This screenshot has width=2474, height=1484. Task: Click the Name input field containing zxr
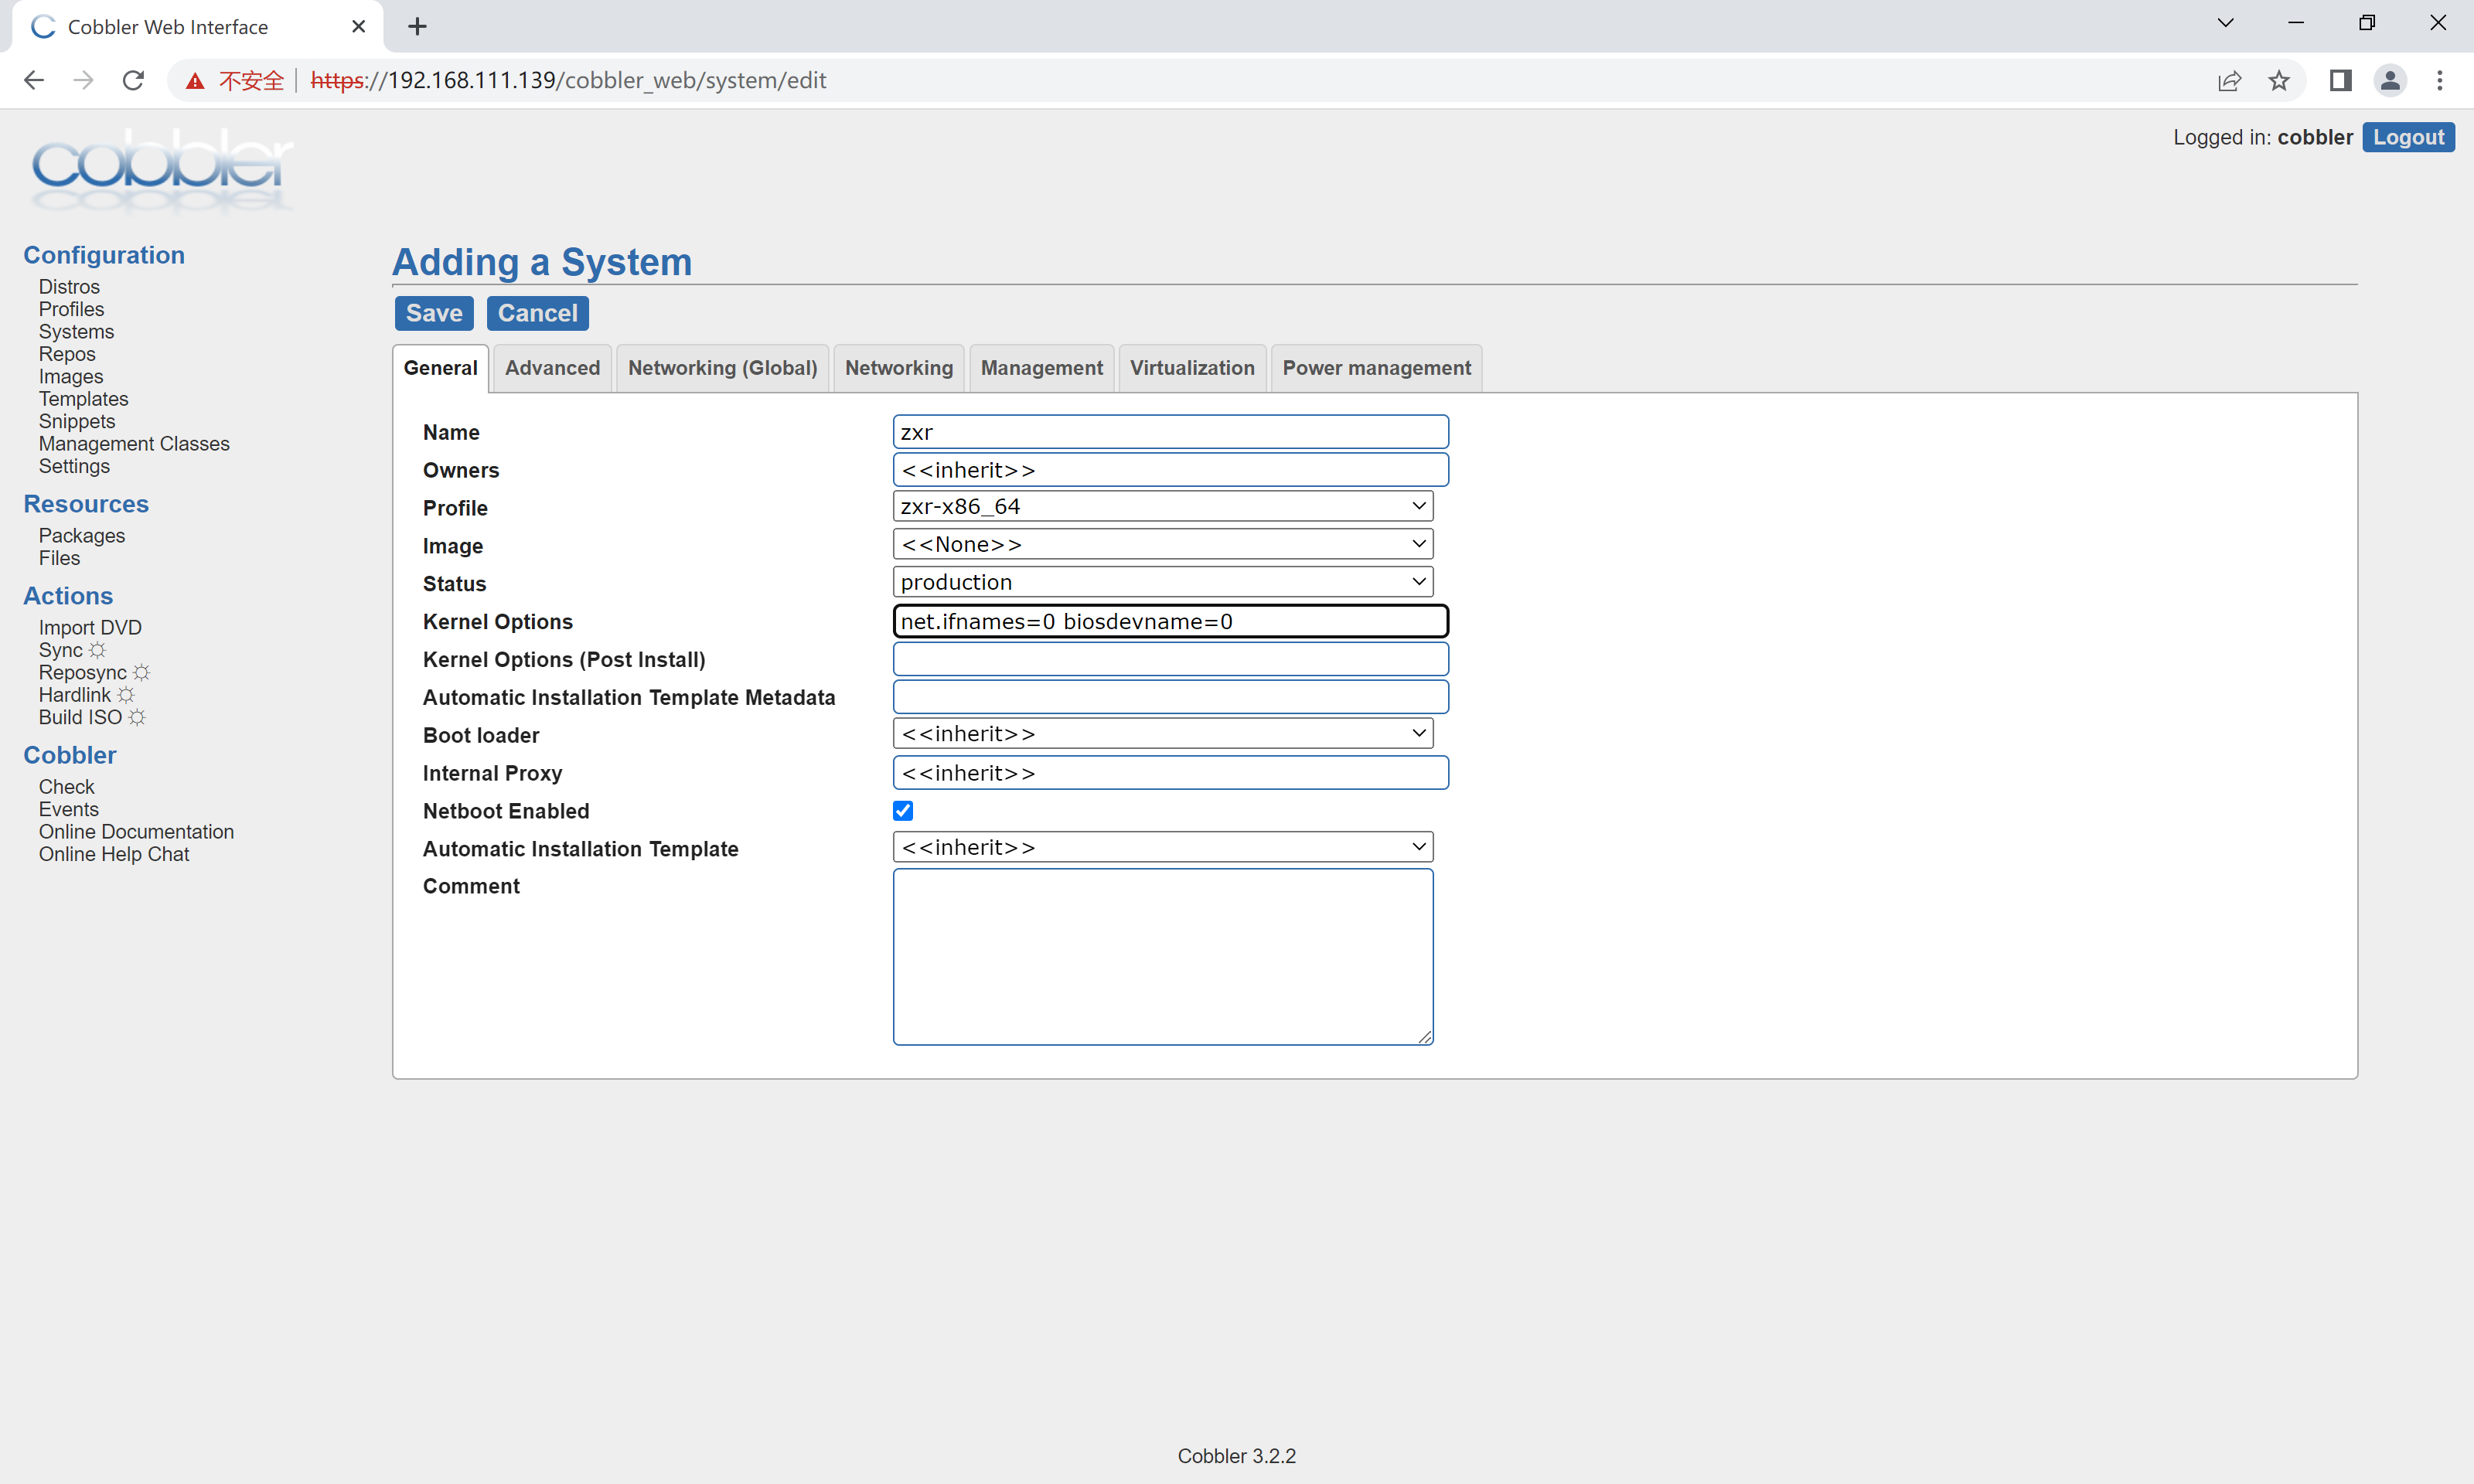(1170, 432)
